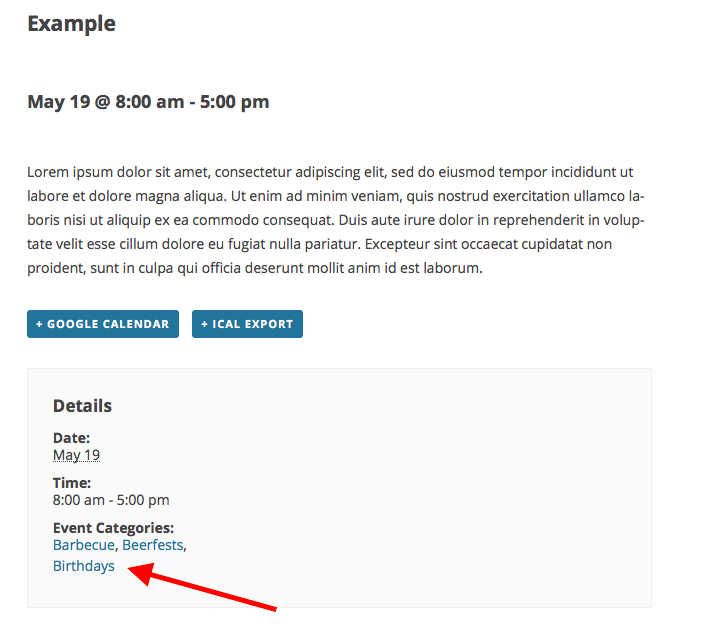This screenshot has width=713, height=629.
Task: Click the word 'proident' in the last line
Action: 57,268
